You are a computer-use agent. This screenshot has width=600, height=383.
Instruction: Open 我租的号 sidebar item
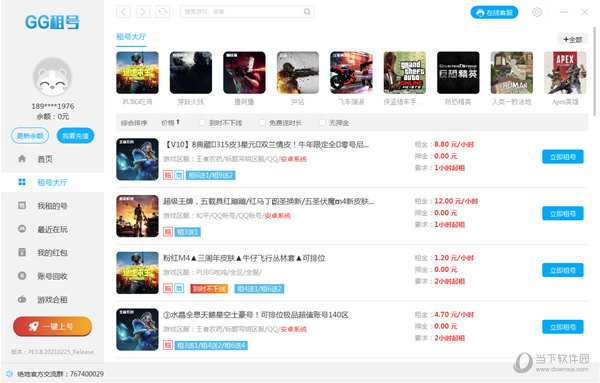(52, 206)
